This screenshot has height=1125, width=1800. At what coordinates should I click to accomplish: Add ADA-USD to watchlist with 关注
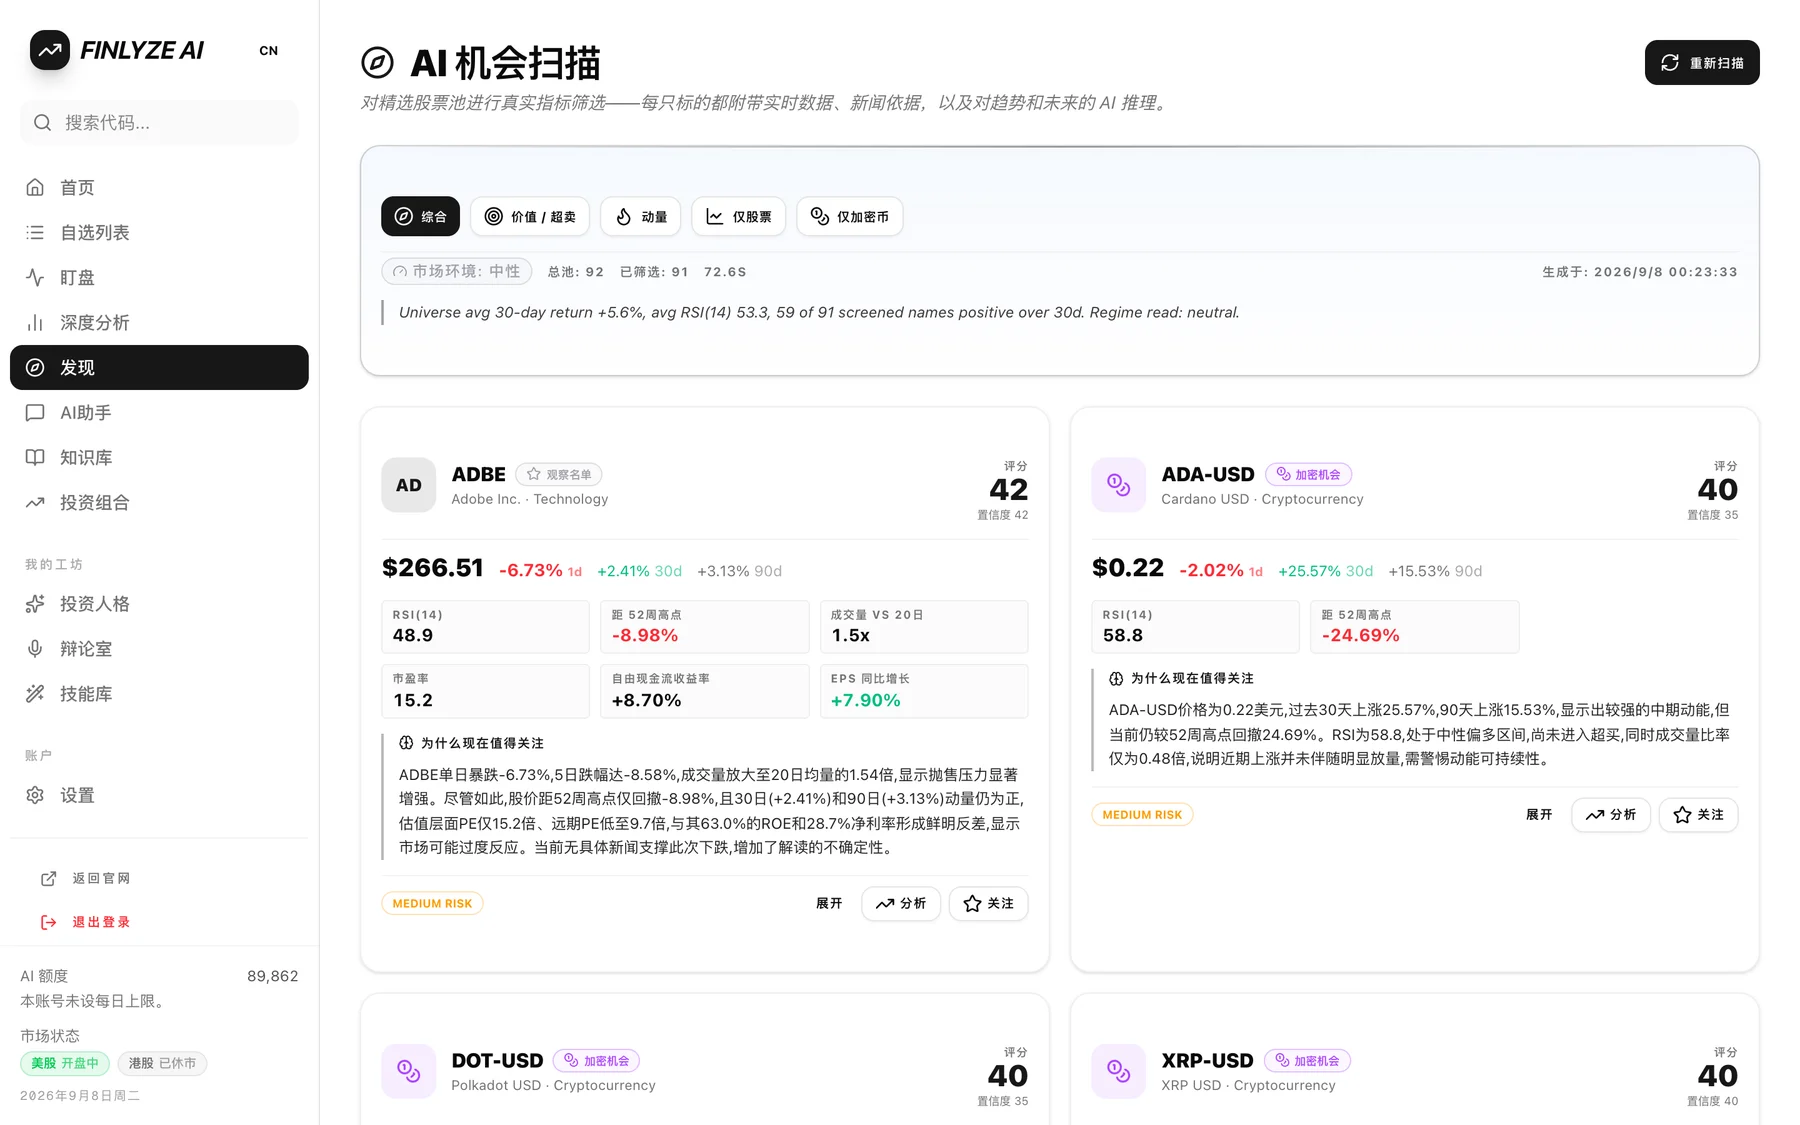click(x=1698, y=815)
